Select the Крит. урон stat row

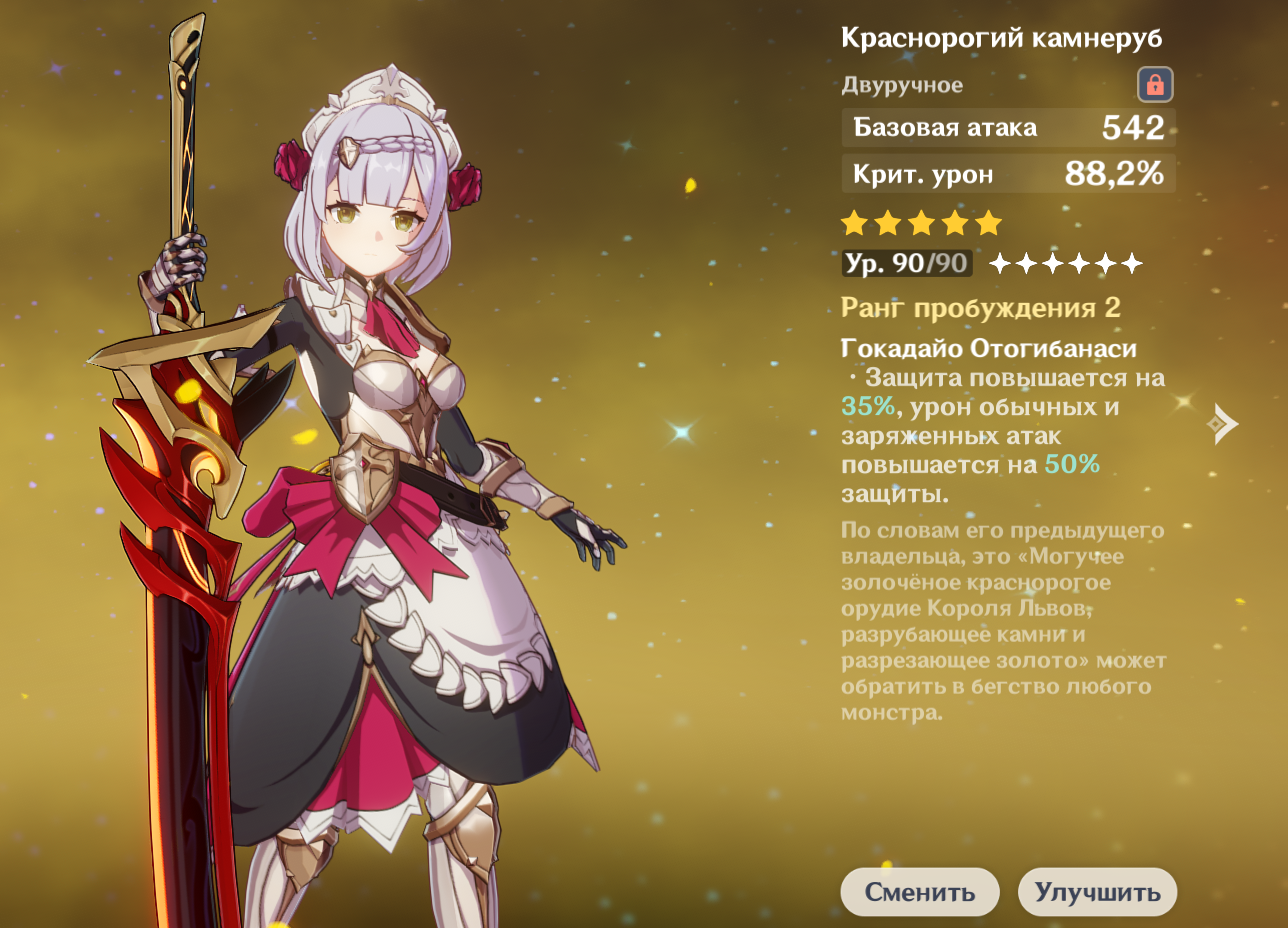[x=1008, y=174]
